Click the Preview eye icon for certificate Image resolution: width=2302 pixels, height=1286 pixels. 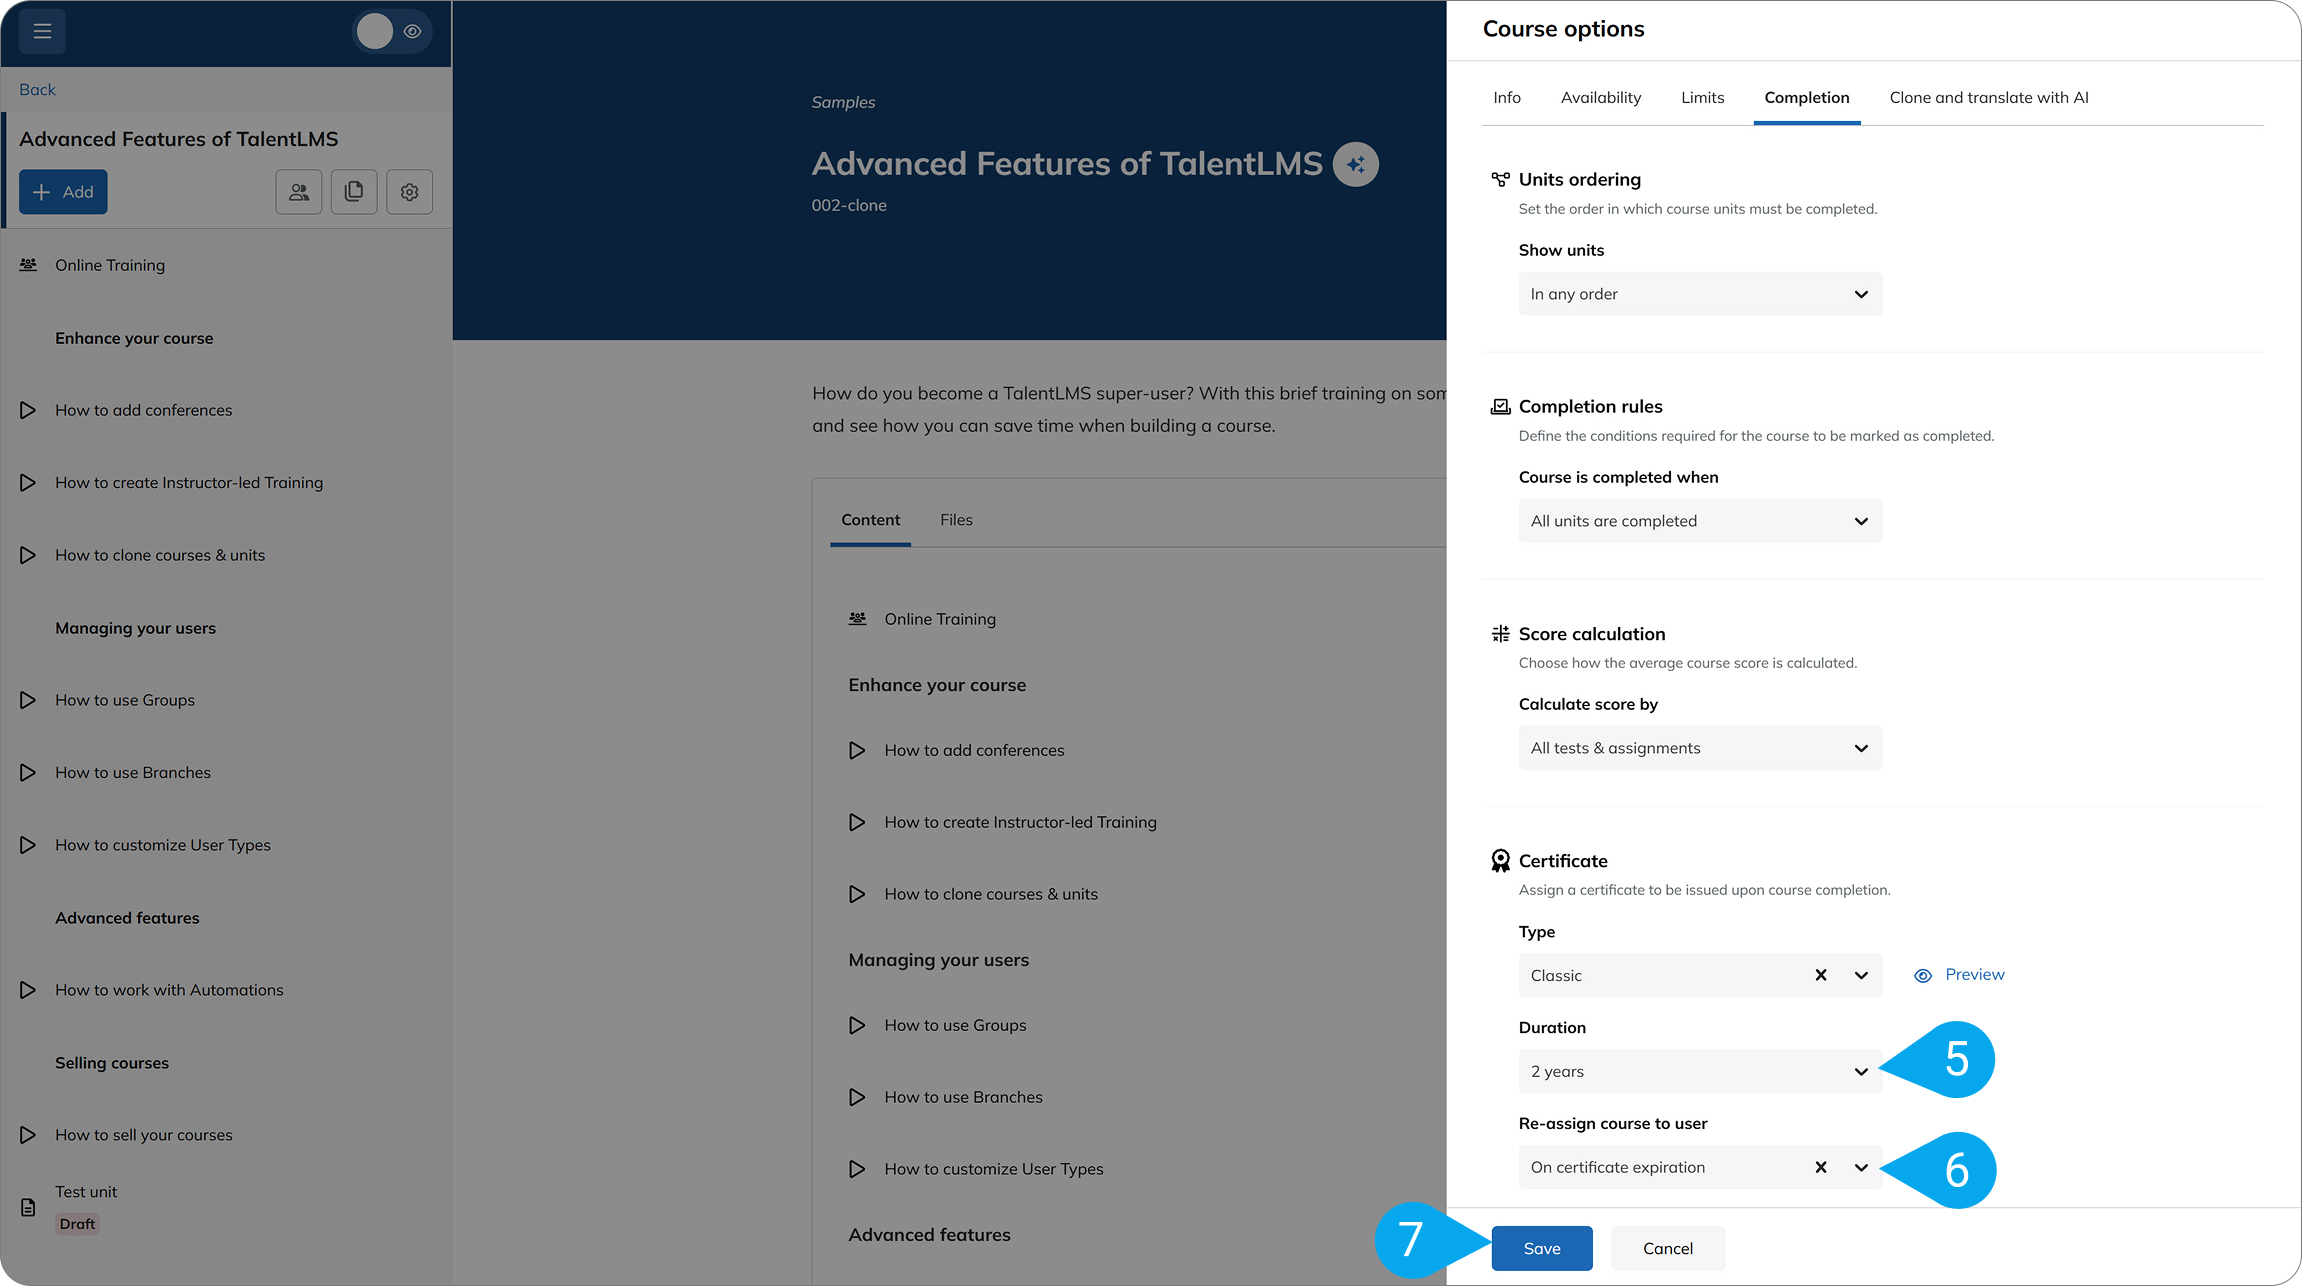pyautogui.click(x=1922, y=976)
